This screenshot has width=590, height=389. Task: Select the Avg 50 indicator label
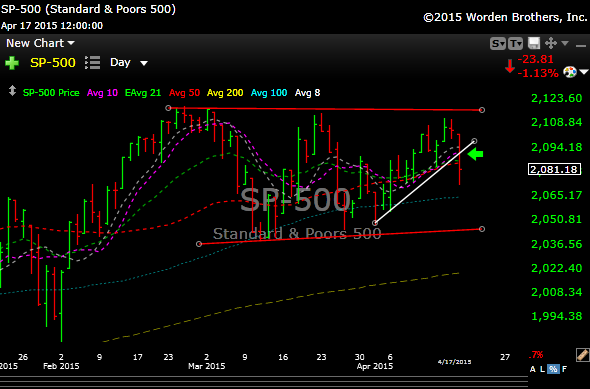(184, 93)
